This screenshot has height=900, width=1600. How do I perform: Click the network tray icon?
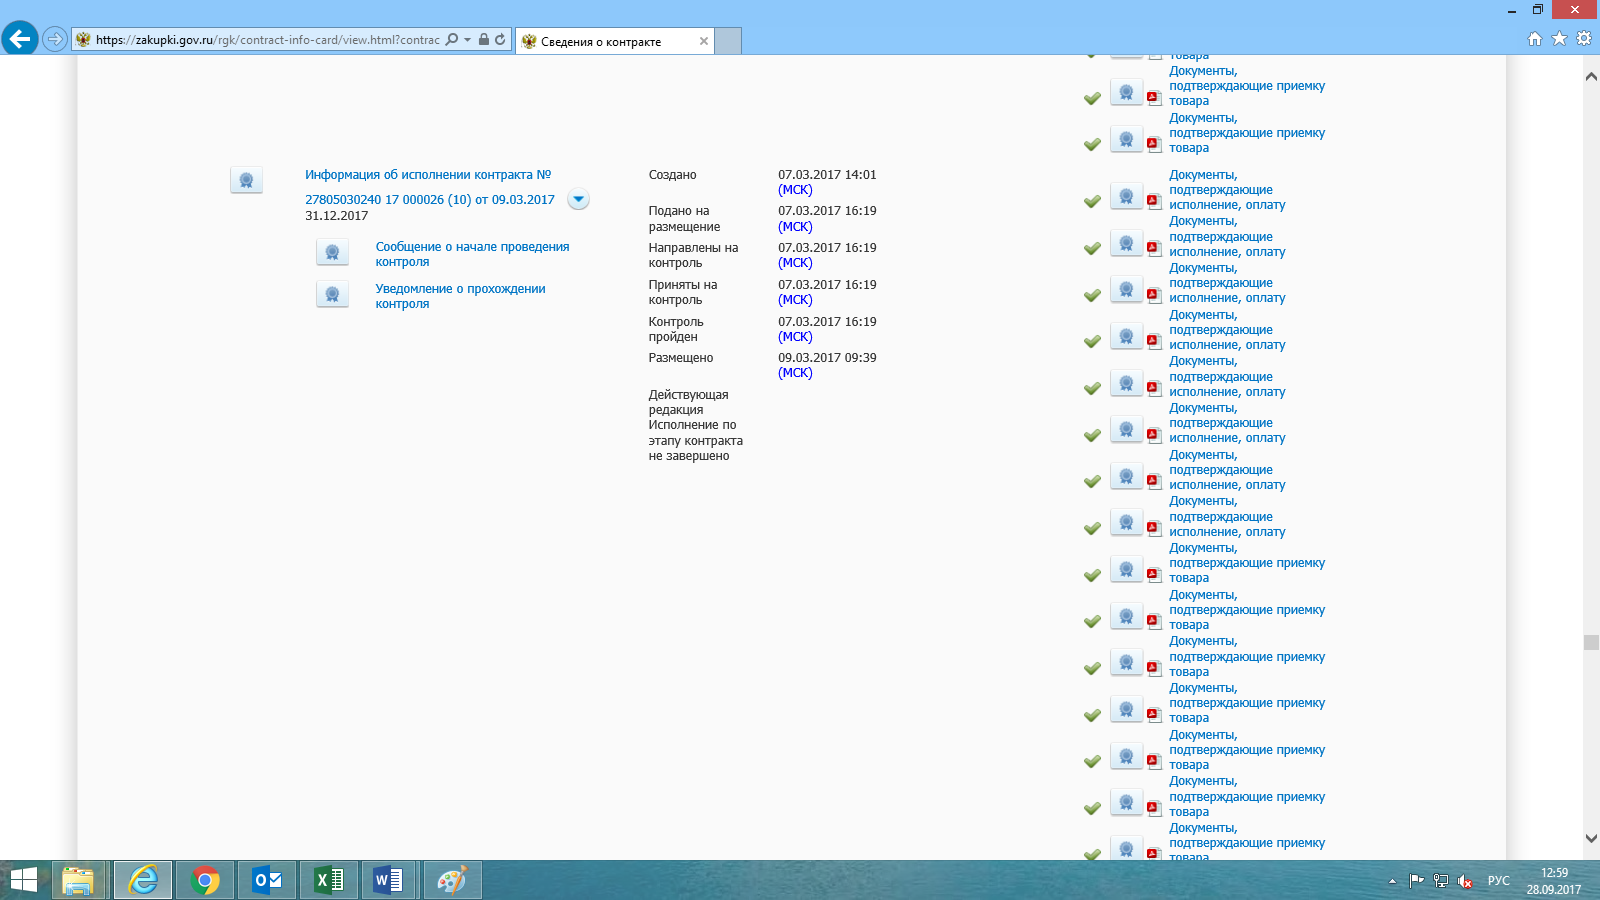[x=1441, y=881]
